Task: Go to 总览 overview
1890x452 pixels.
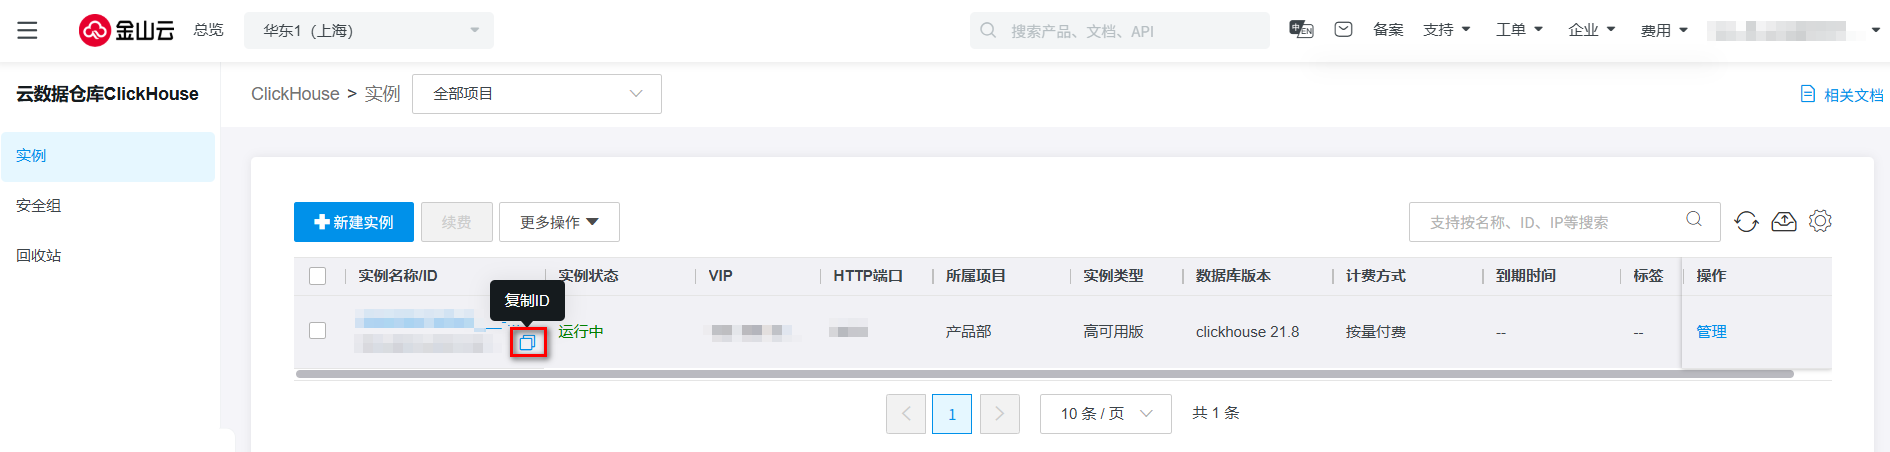Action: [x=208, y=30]
